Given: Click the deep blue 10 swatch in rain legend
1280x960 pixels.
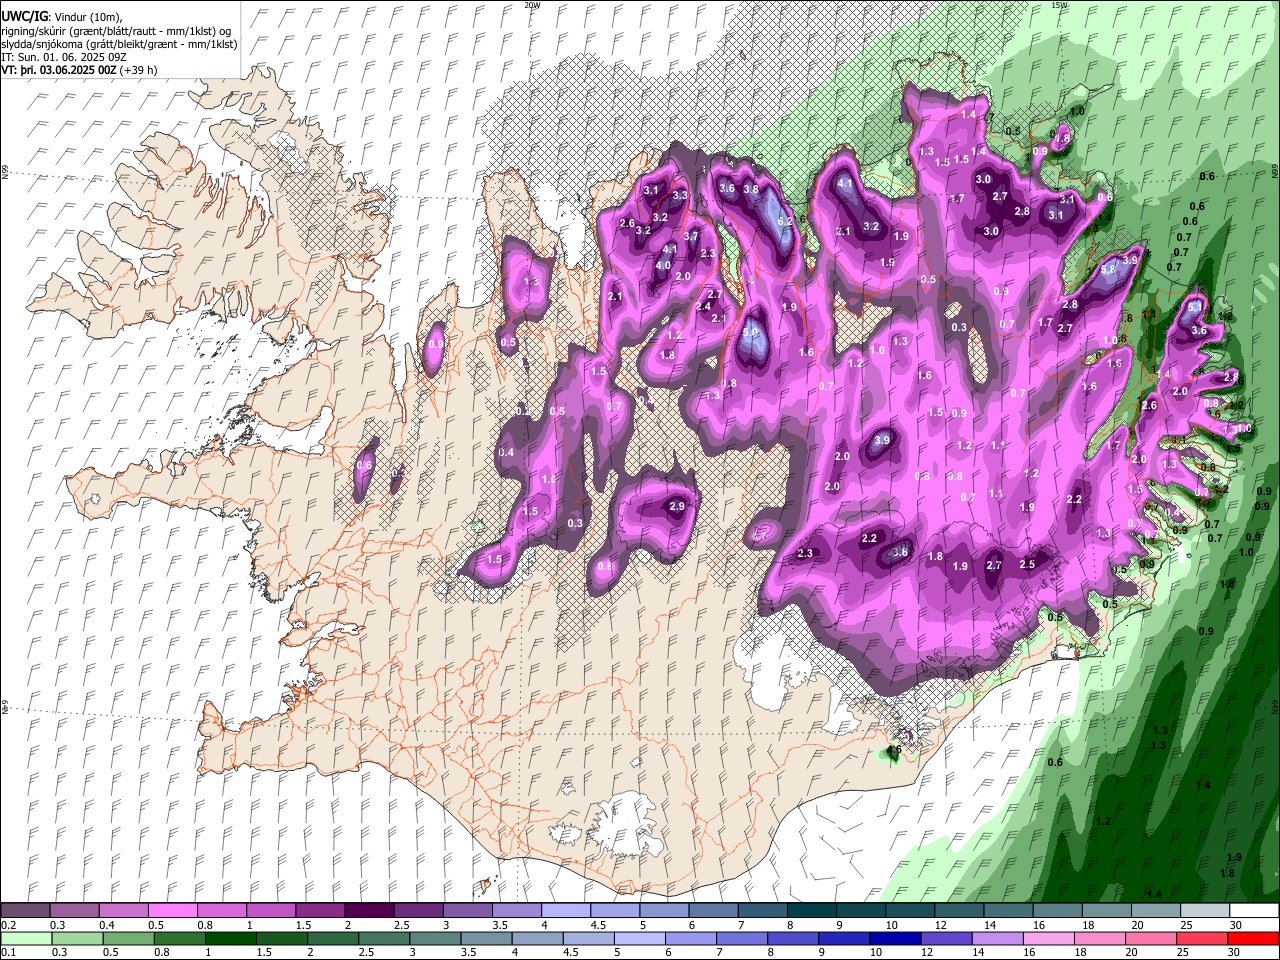Looking at the screenshot, I should (895, 939).
